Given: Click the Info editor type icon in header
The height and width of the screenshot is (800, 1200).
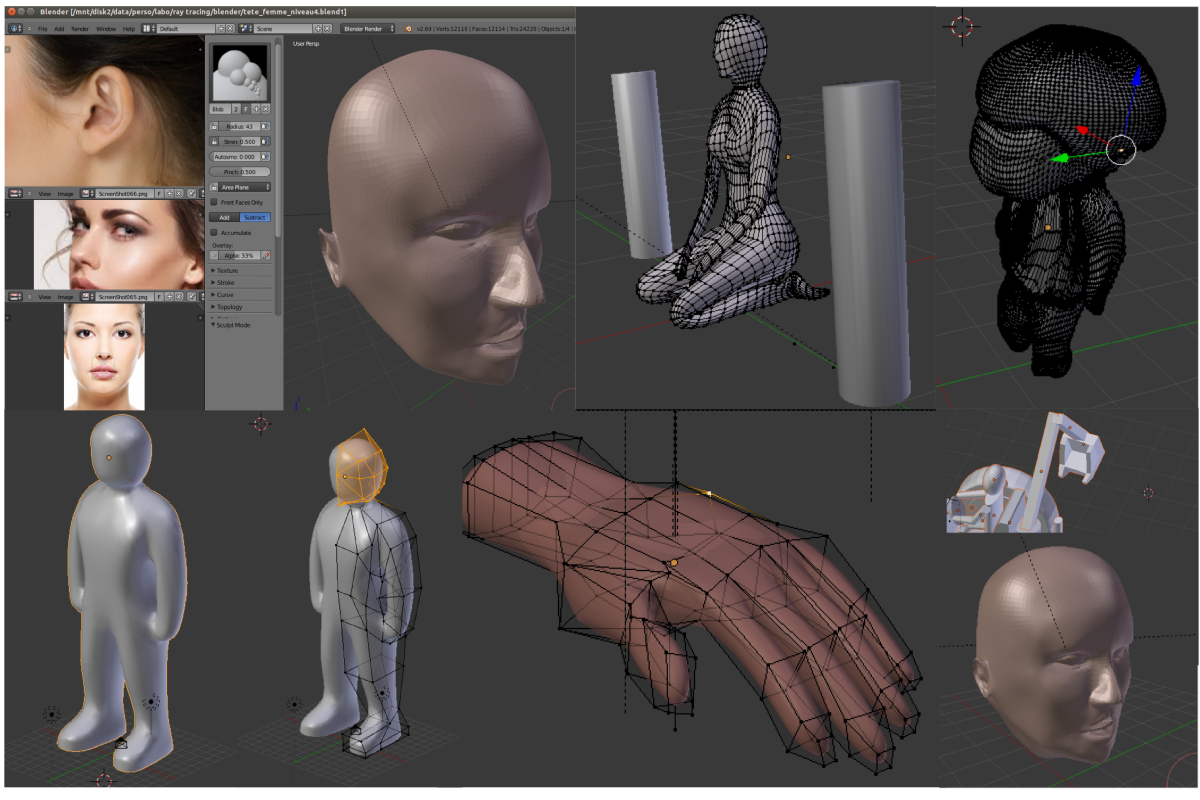Looking at the screenshot, I should click(15, 29).
